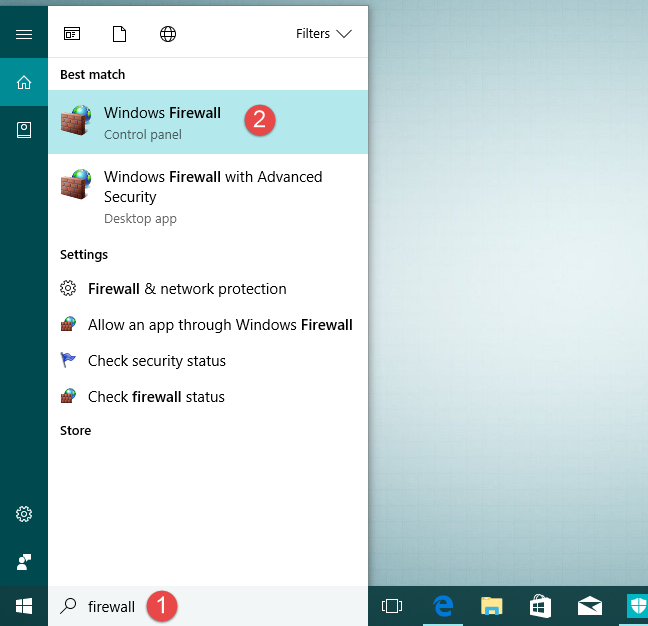
Task: Click the Windows Start button
Action: [x=24, y=606]
